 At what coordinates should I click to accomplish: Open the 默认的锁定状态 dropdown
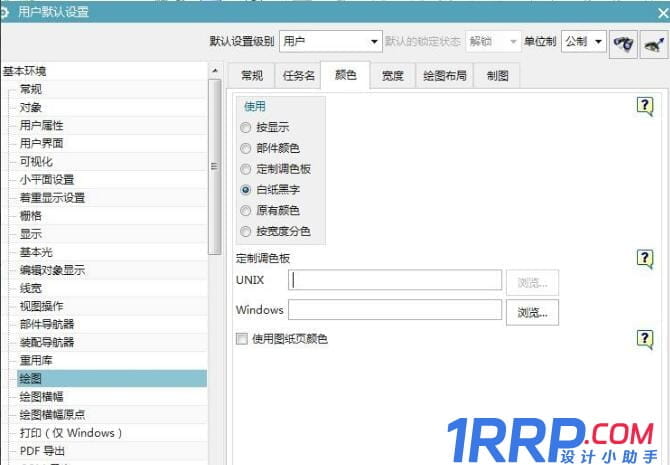coord(493,41)
